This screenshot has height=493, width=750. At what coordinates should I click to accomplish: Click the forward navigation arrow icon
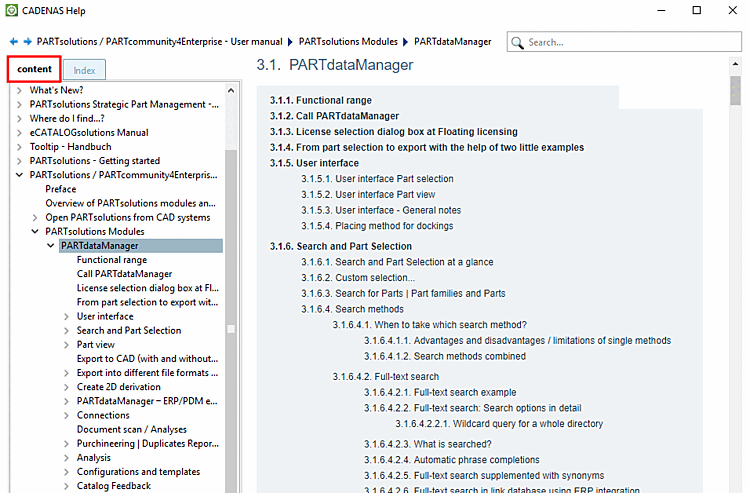click(28, 42)
